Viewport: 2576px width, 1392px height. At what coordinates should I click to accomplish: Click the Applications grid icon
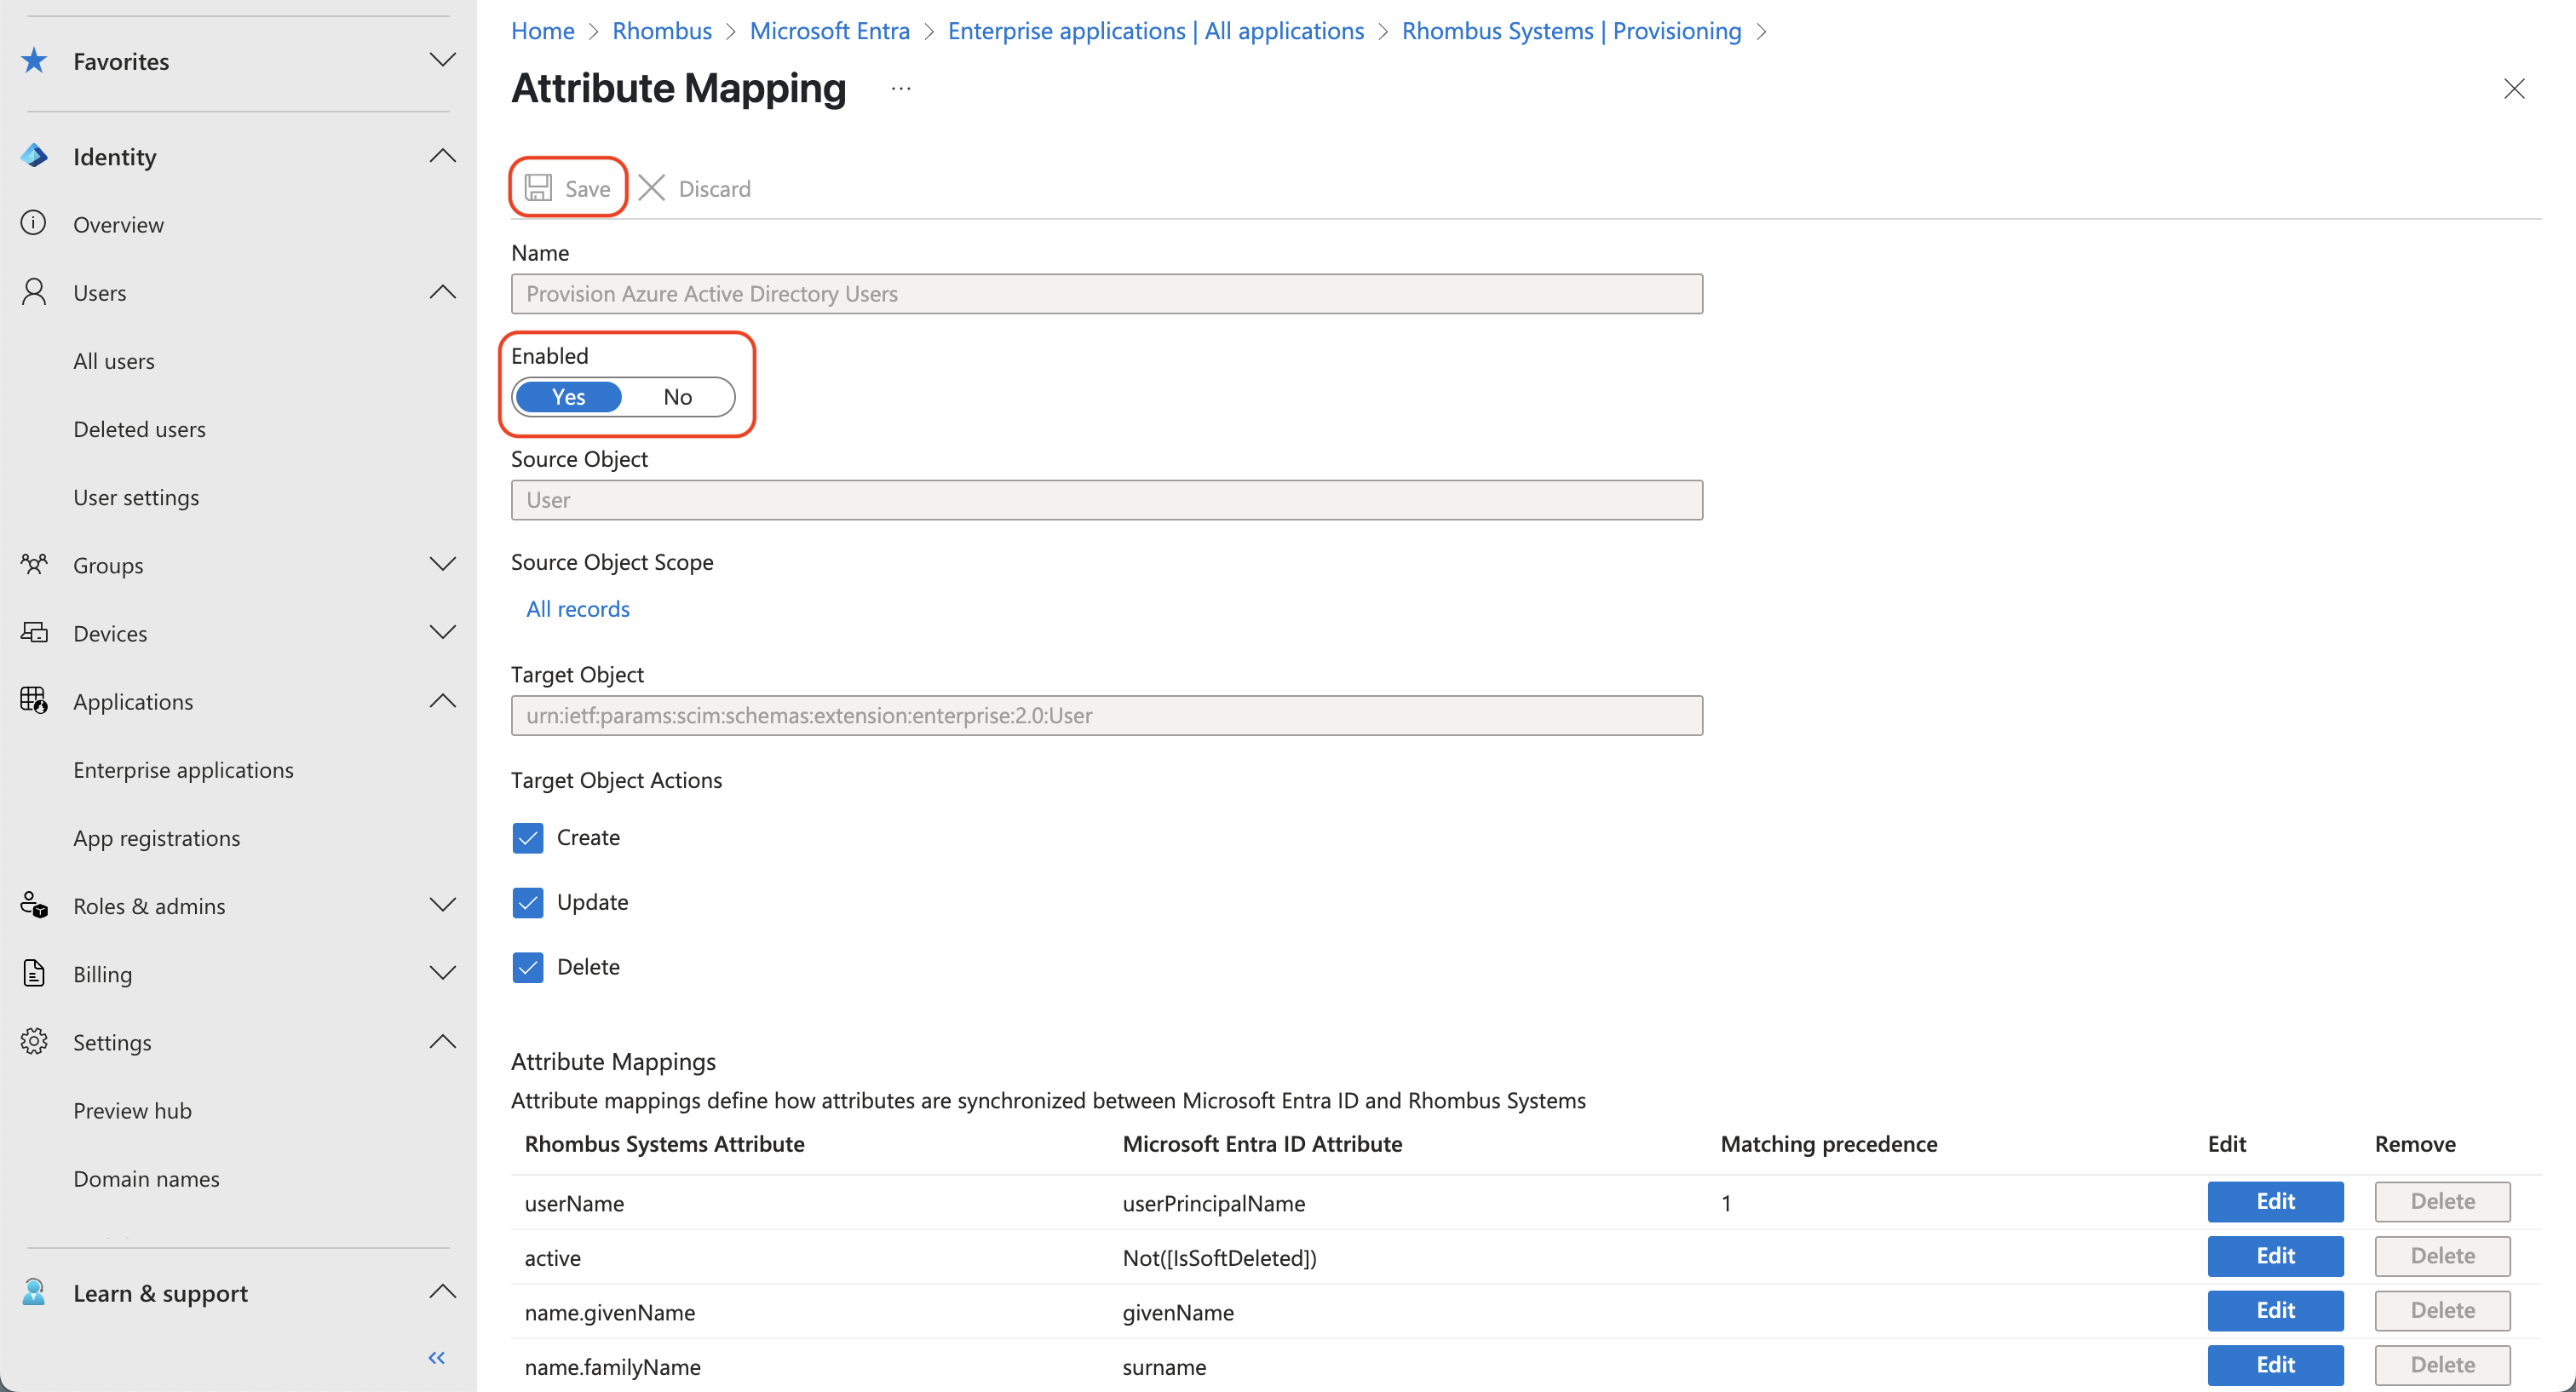coord(34,700)
